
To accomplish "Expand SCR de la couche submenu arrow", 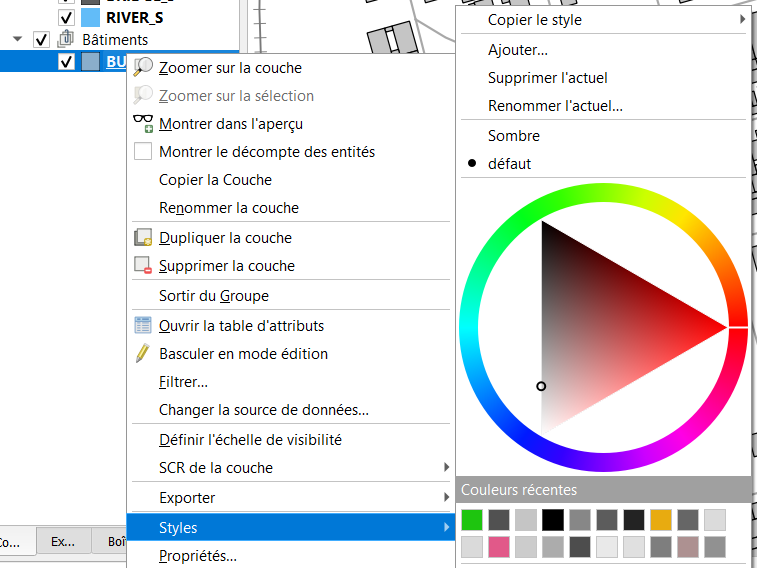I will point(446,467).
